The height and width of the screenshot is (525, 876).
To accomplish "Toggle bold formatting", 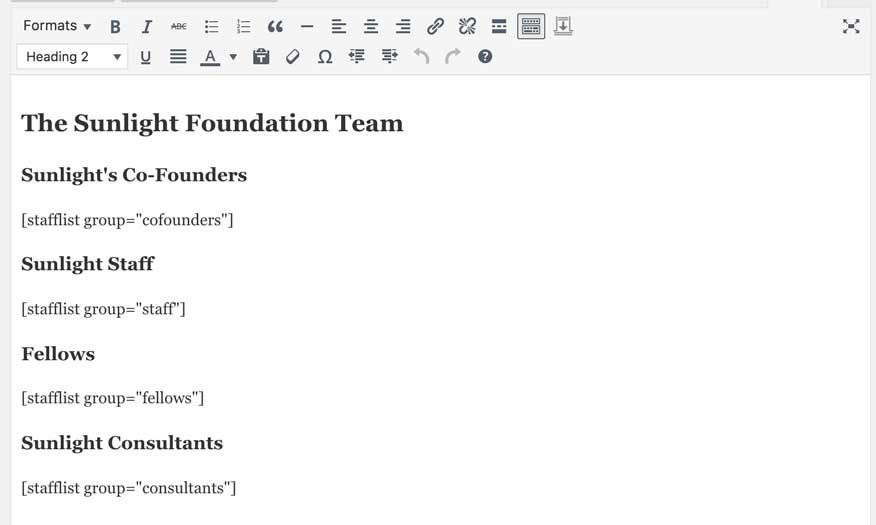I will [115, 26].
